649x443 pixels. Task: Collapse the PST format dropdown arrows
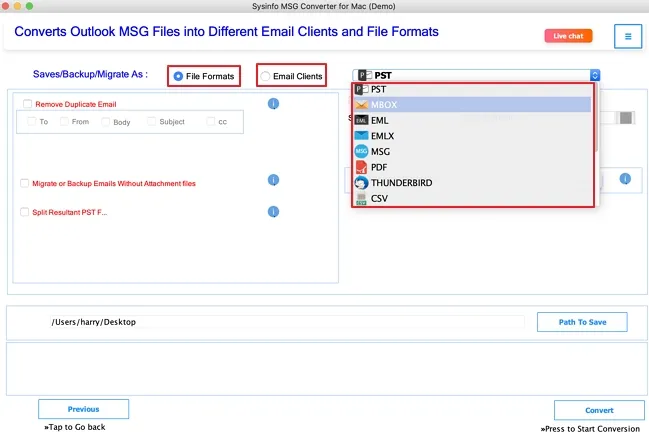coord(595,75)
